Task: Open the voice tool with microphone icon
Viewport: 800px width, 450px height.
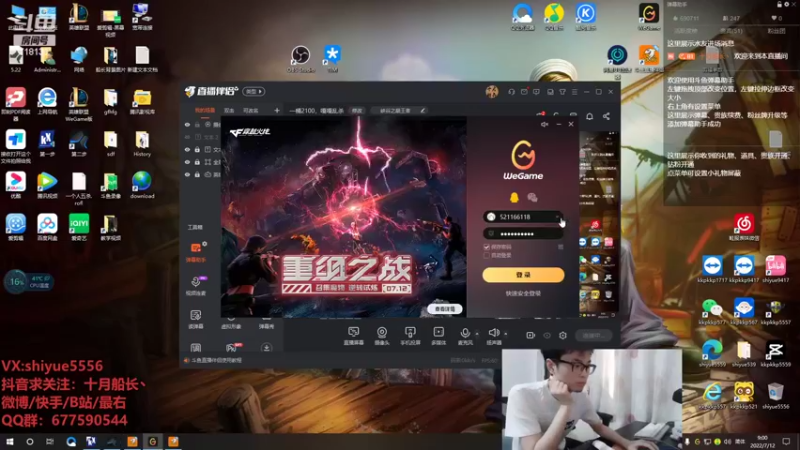Action: tap(196, 285)
